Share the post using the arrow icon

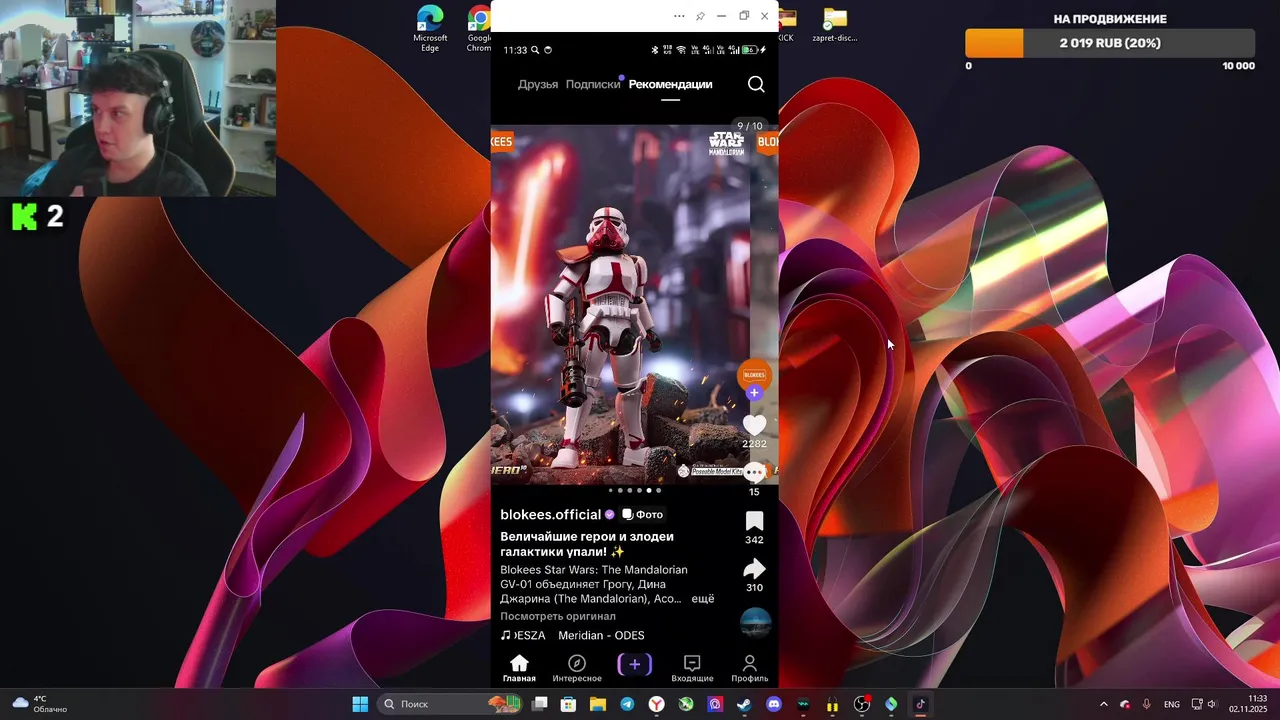click(754, 569)
